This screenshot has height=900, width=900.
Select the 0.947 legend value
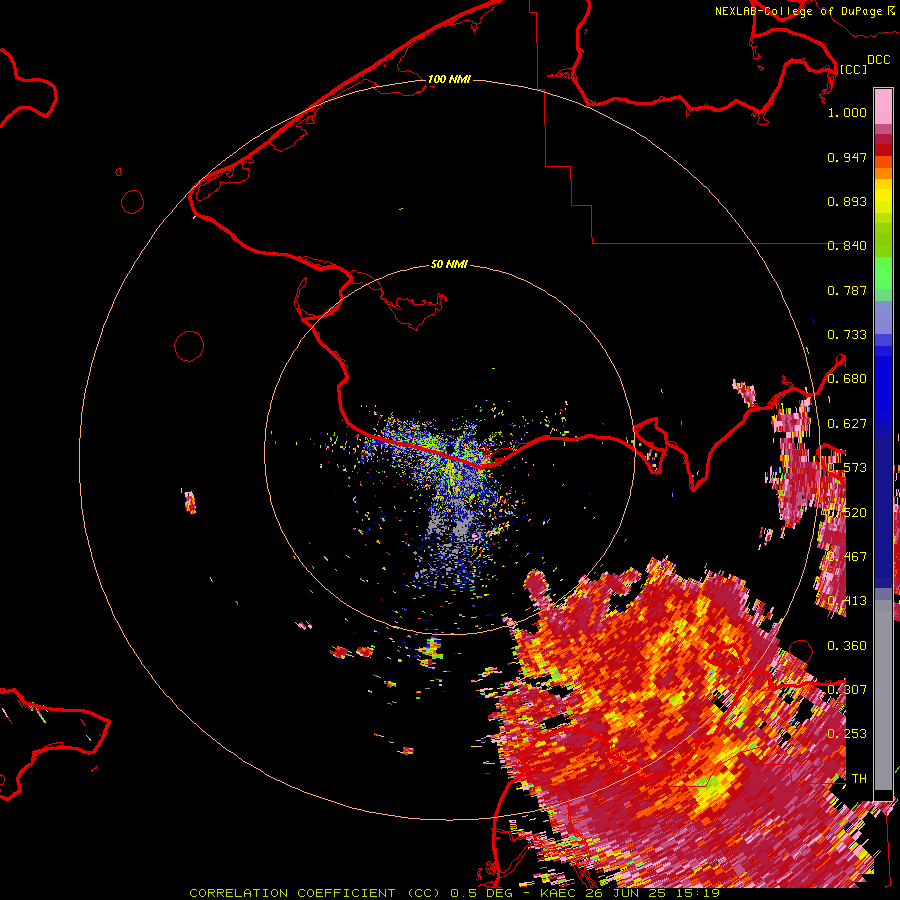[x=847, y=157]
